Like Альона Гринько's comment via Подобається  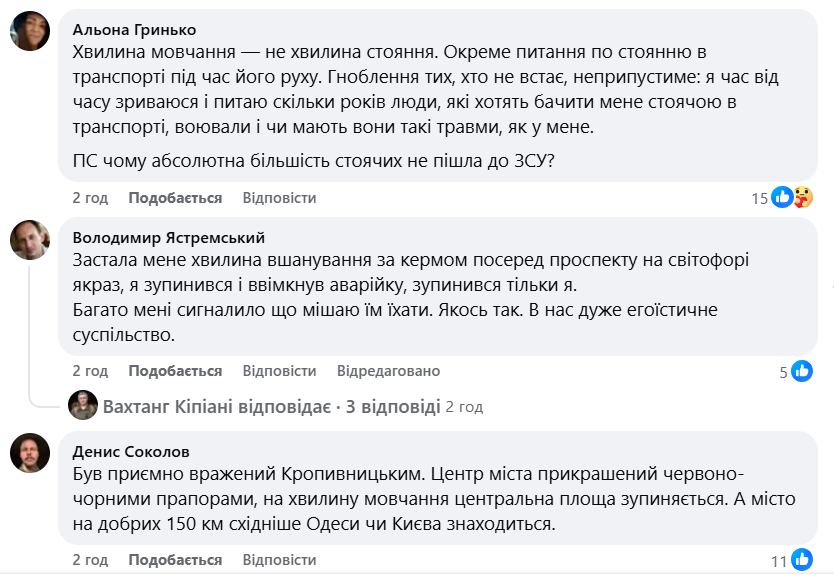tap(175, 198)
